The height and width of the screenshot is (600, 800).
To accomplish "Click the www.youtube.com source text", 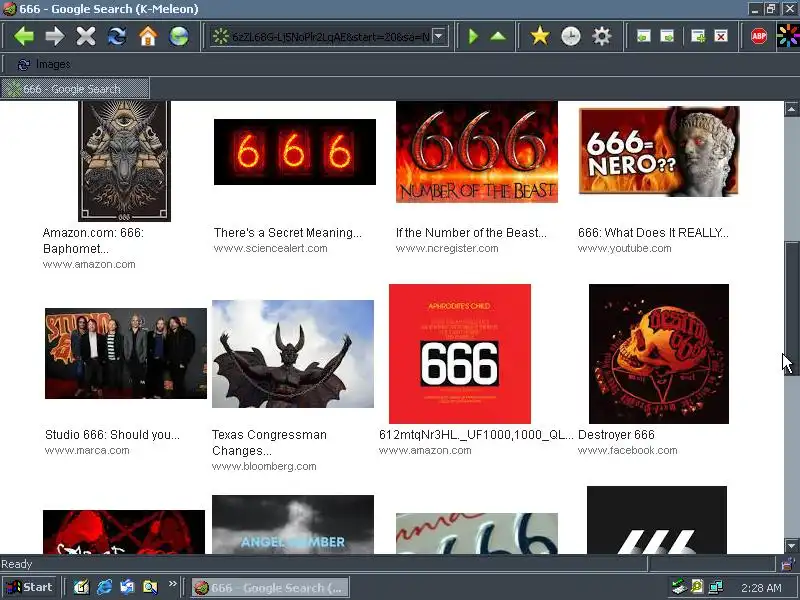I will (x=624, y=248).
